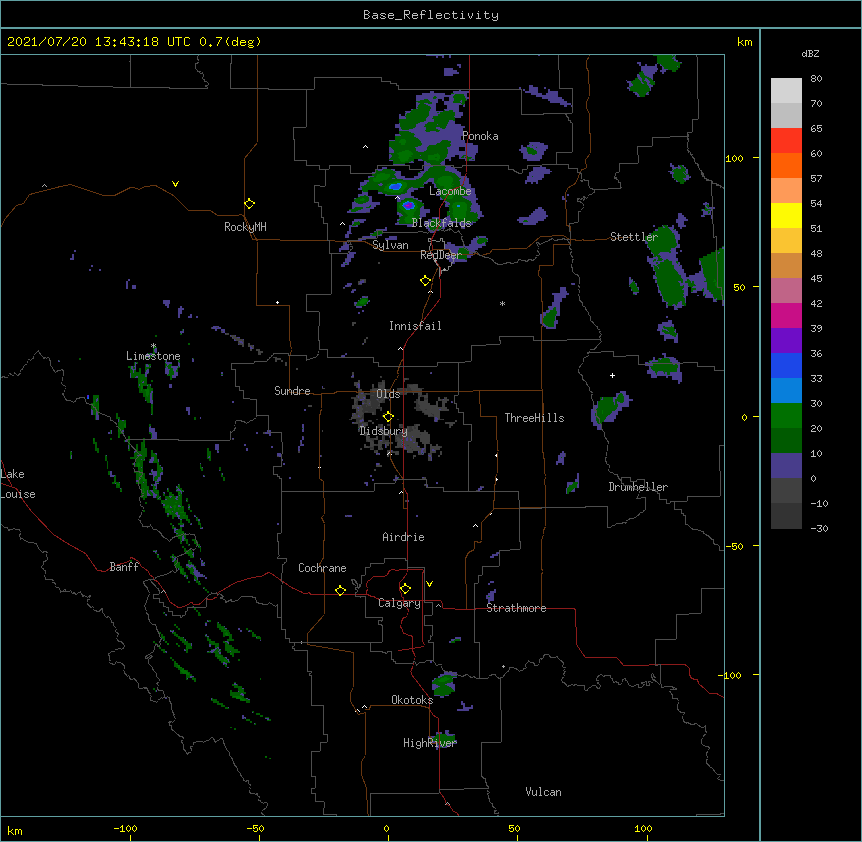Click the Blackfalds city label
Screen dimensions: 862x842
pos(441,223)
